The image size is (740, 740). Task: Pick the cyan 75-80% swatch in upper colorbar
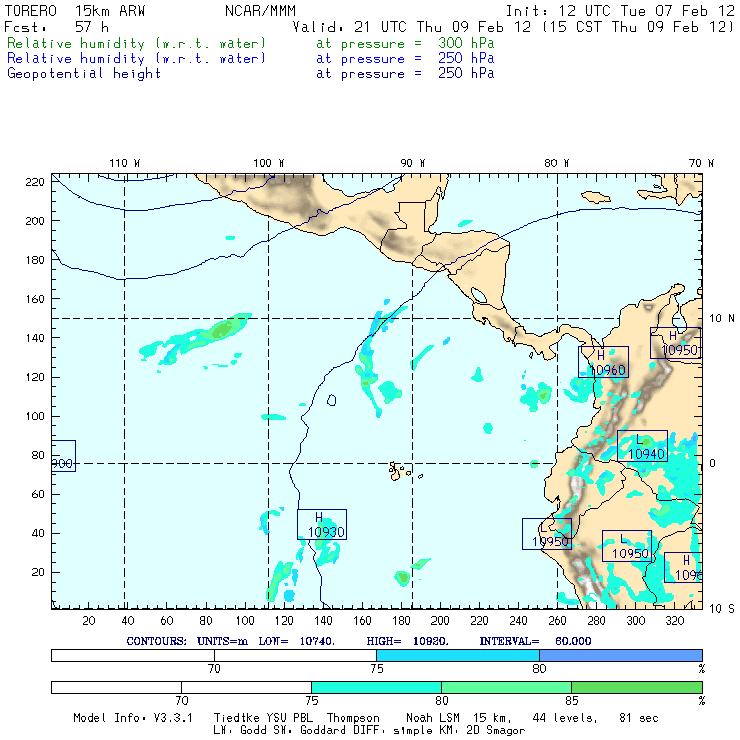coord(457,654)
